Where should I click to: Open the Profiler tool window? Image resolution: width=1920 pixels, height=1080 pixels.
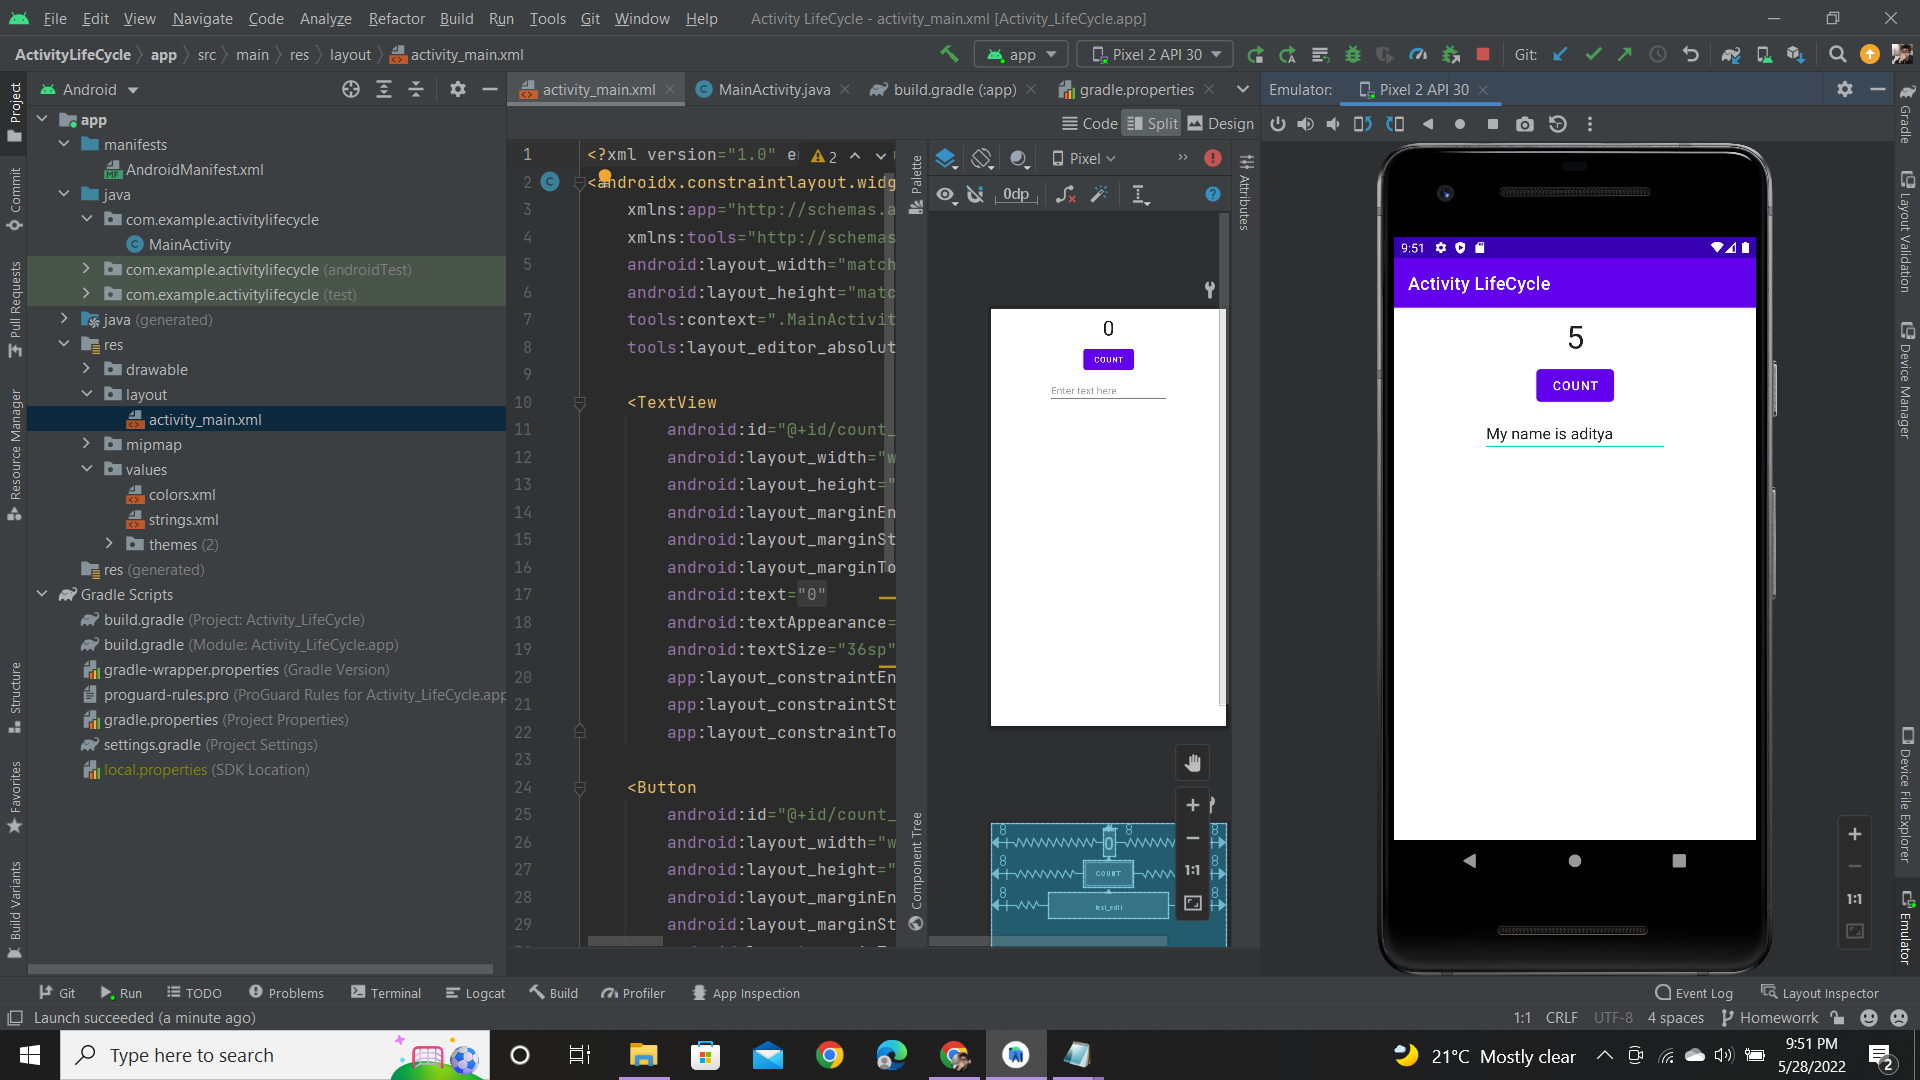(x=633, y=992)
